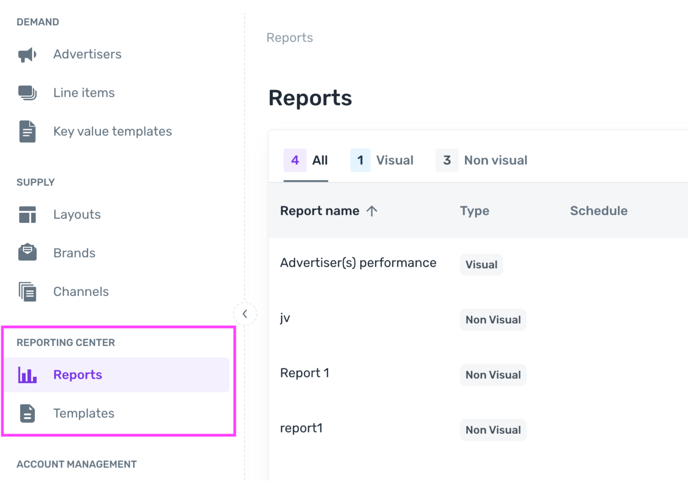Click the Advertisers megaphone icon
Screen dimensions: 688x495
click(27, 55)
